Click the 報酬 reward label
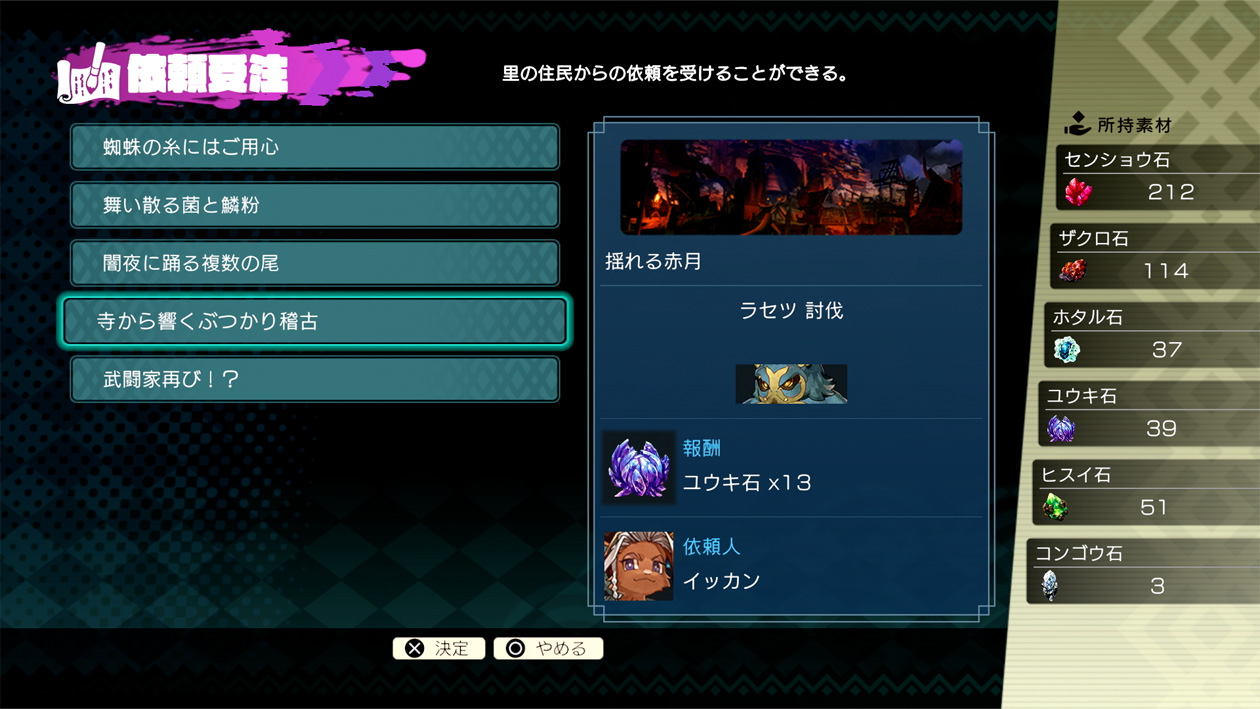Viewport: 1260px width, 709px height. pyautogui.click(x=702, y=449)
